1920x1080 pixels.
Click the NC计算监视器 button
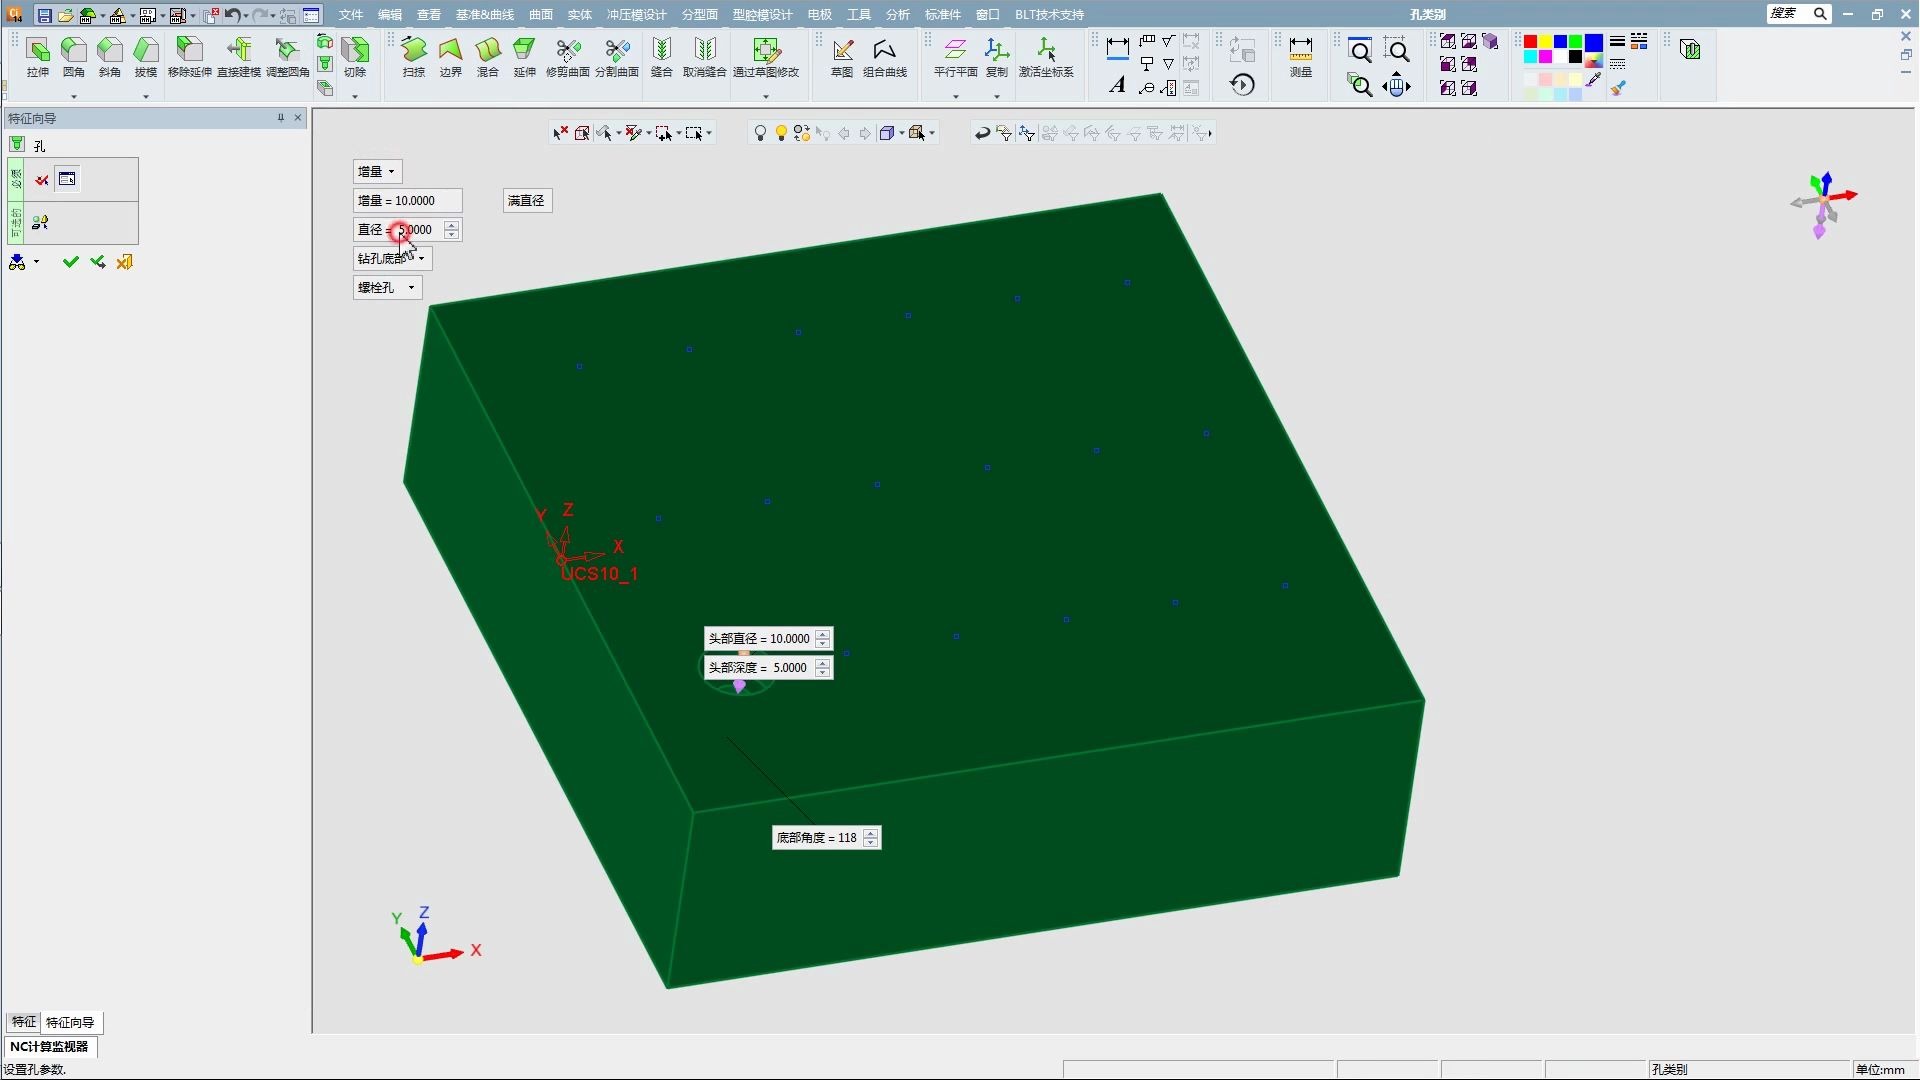pos(49,1046)
